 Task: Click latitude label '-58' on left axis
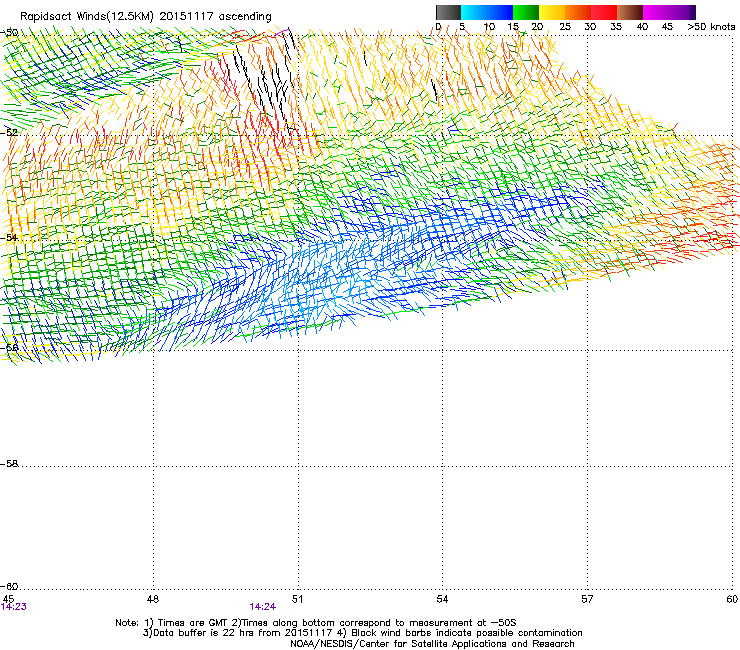pos(9,464)
